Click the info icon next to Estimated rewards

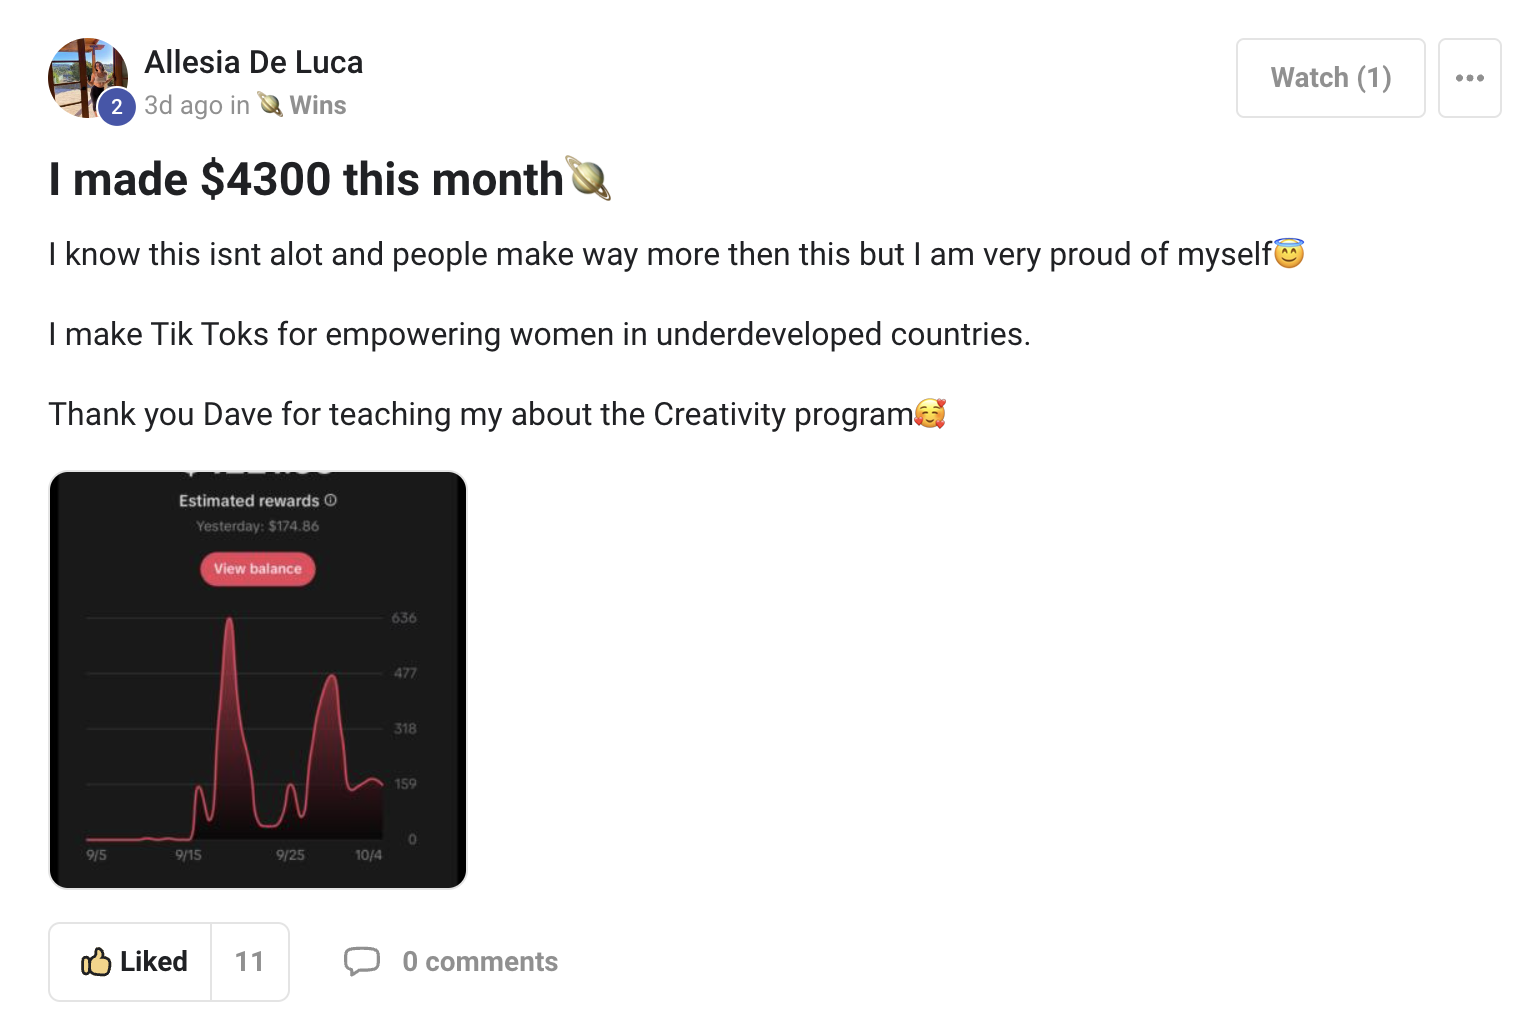(x=331, y=500)
